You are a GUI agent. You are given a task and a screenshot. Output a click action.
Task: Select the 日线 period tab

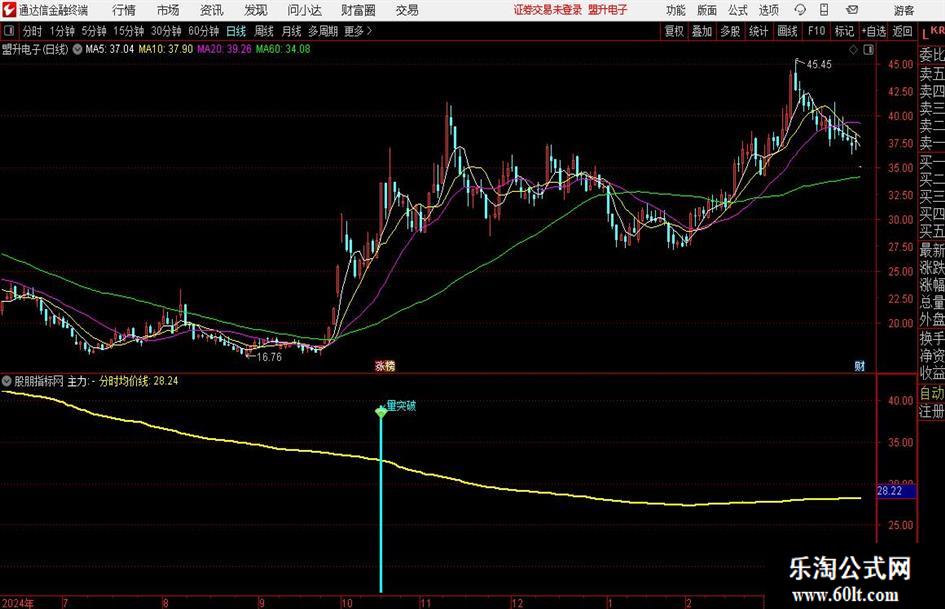click(236, 31)
